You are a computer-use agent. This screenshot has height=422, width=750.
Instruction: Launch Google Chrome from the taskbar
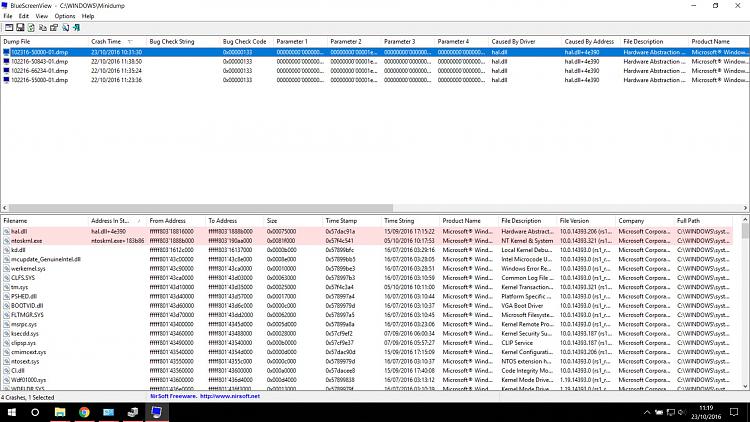tap(84, 412)
